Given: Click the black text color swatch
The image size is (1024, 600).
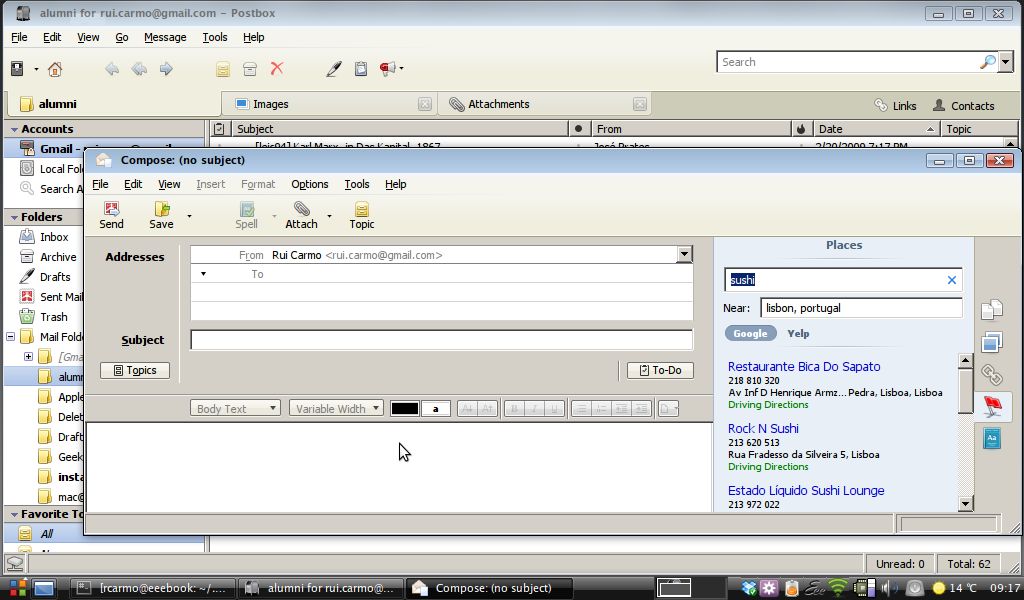Looking at the screenshot, I should pyautogui.click(x=404, y=408).
